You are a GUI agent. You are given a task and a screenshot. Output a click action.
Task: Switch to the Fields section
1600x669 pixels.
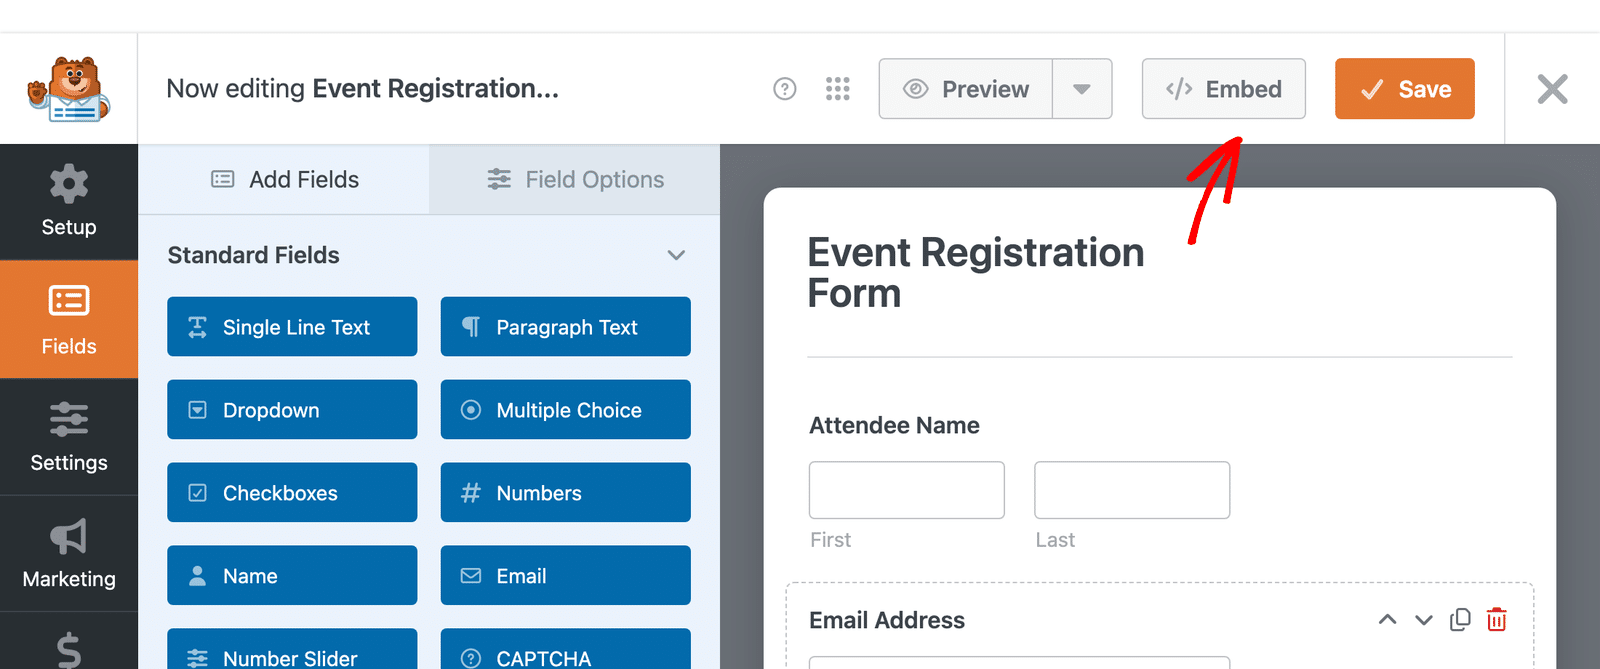tap(69, 320)
